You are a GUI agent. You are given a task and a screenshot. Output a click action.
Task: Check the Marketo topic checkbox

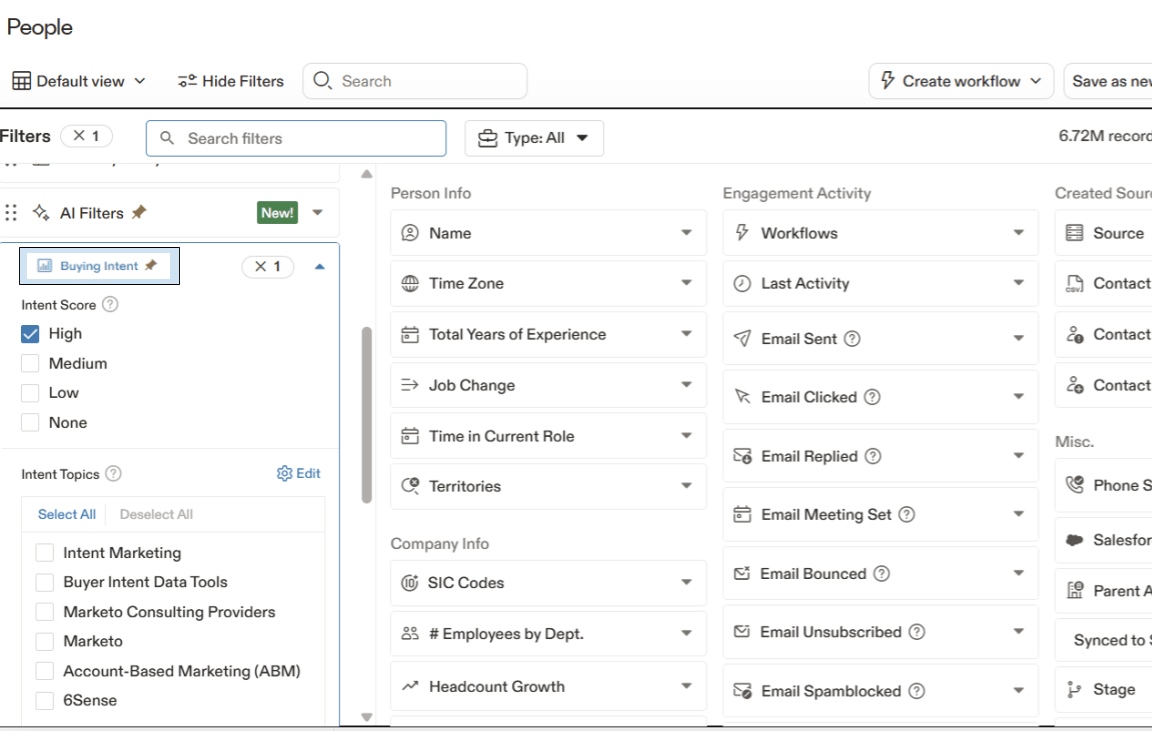(x=45, y=641)
